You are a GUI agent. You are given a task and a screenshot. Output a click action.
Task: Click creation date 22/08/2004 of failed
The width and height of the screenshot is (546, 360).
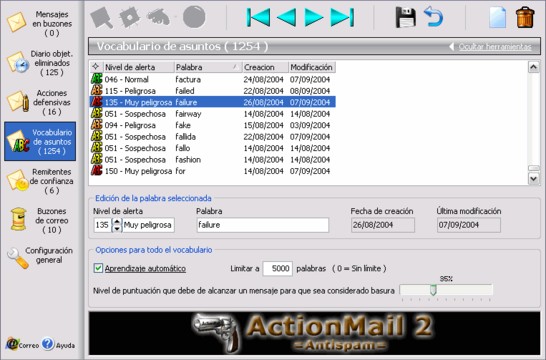click(x=263, y=91)
